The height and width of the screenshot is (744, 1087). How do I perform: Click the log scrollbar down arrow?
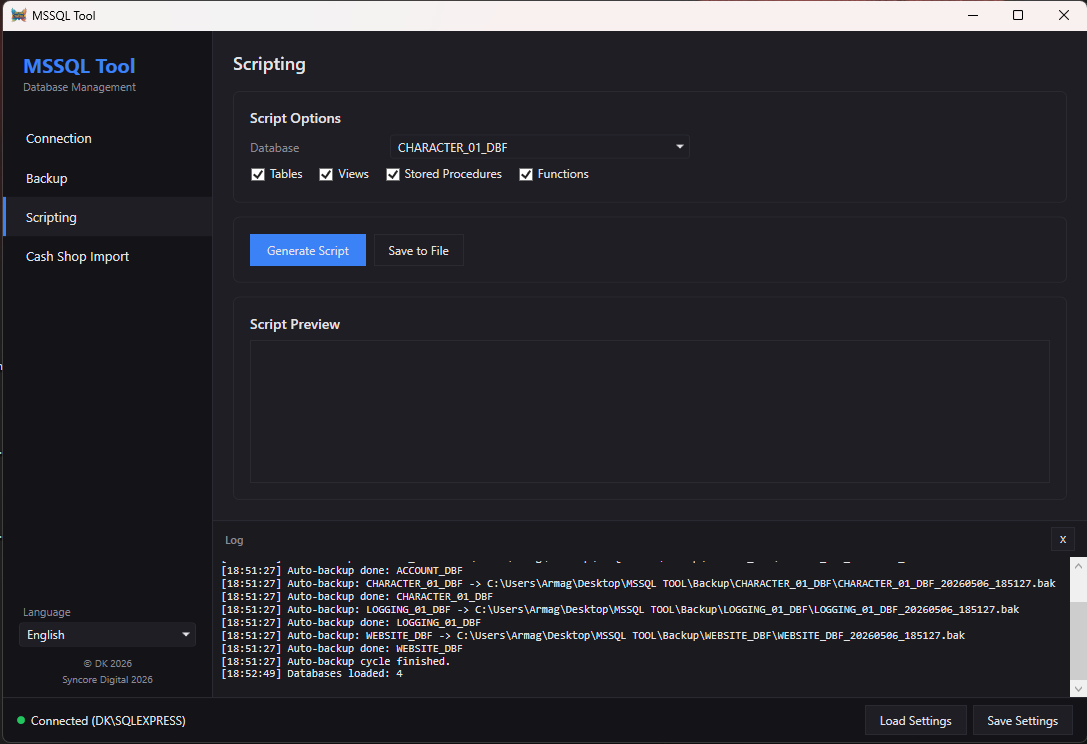tap(1078, 689)
